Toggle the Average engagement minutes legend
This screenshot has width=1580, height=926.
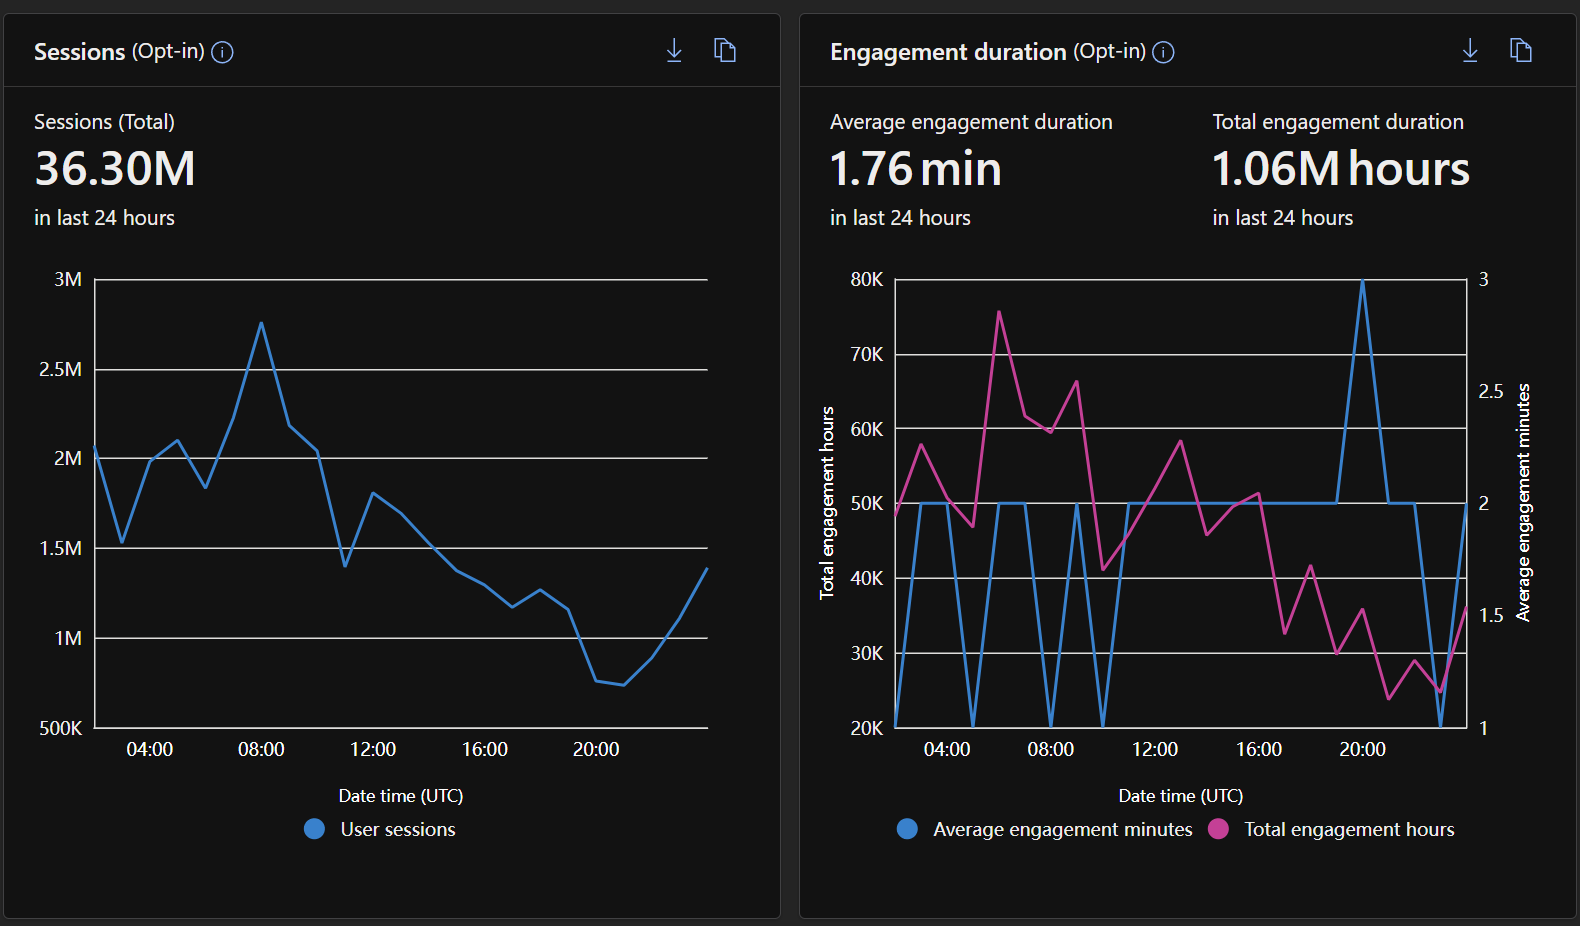coord(1045,829)
